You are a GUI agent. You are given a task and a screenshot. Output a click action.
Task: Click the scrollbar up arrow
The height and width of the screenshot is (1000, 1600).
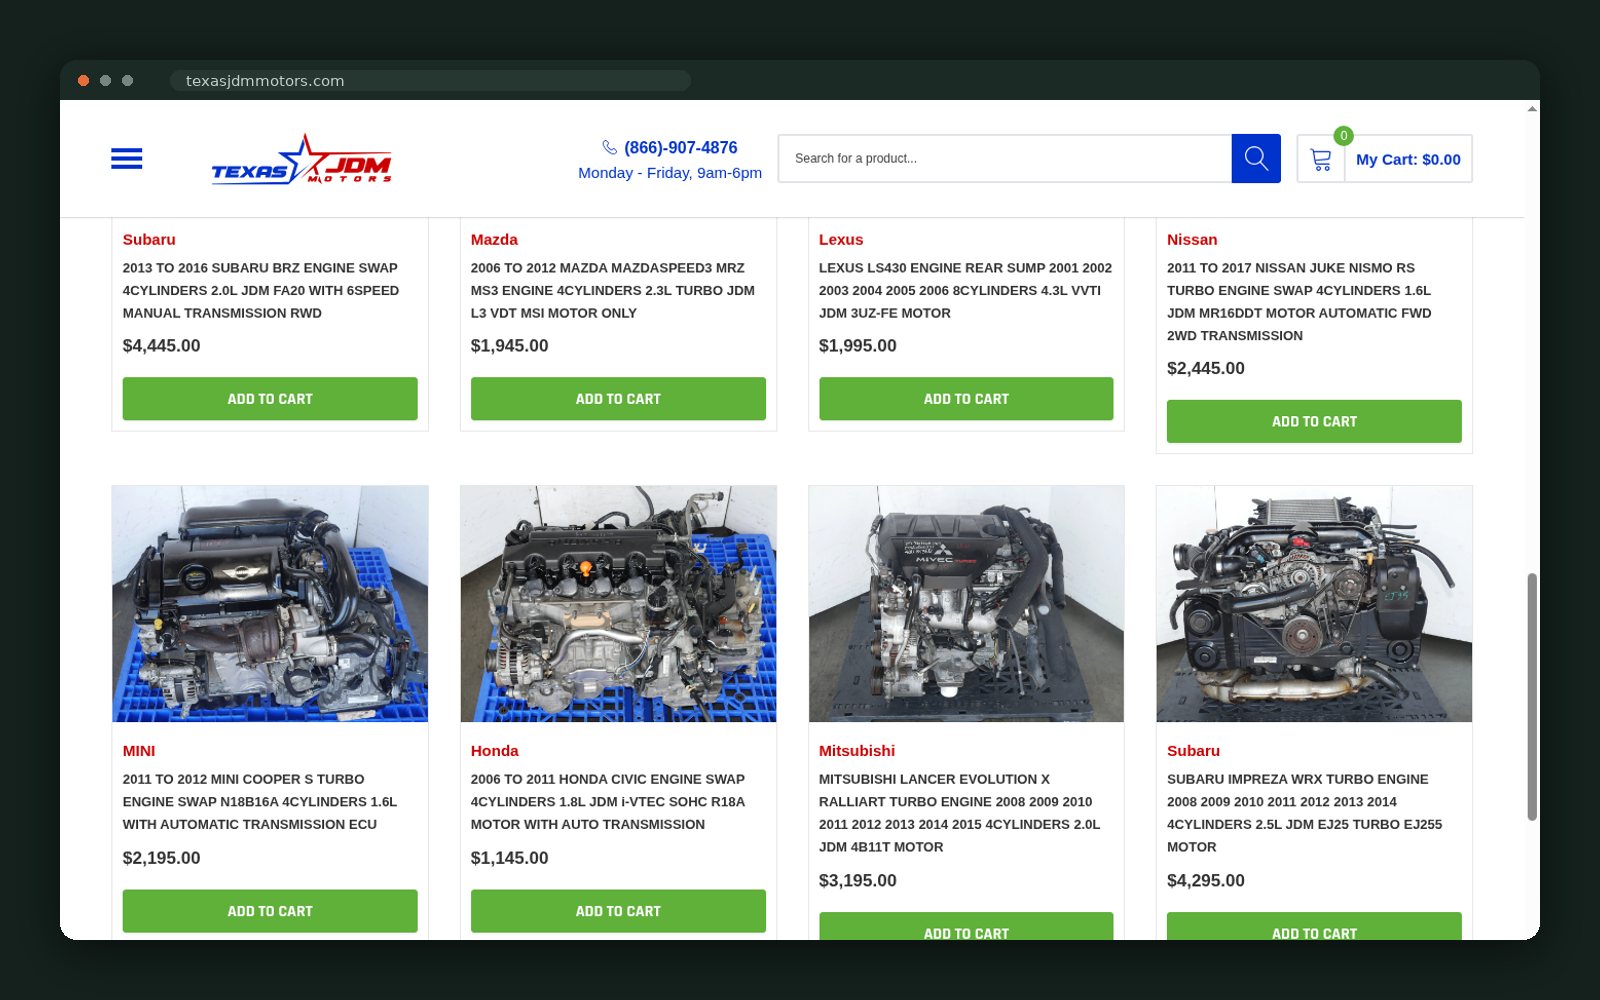(x=1531, y=108)
